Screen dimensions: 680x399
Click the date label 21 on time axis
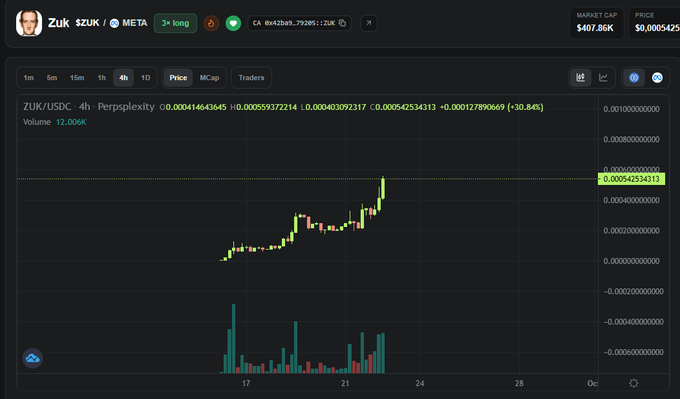pos(345,383)
